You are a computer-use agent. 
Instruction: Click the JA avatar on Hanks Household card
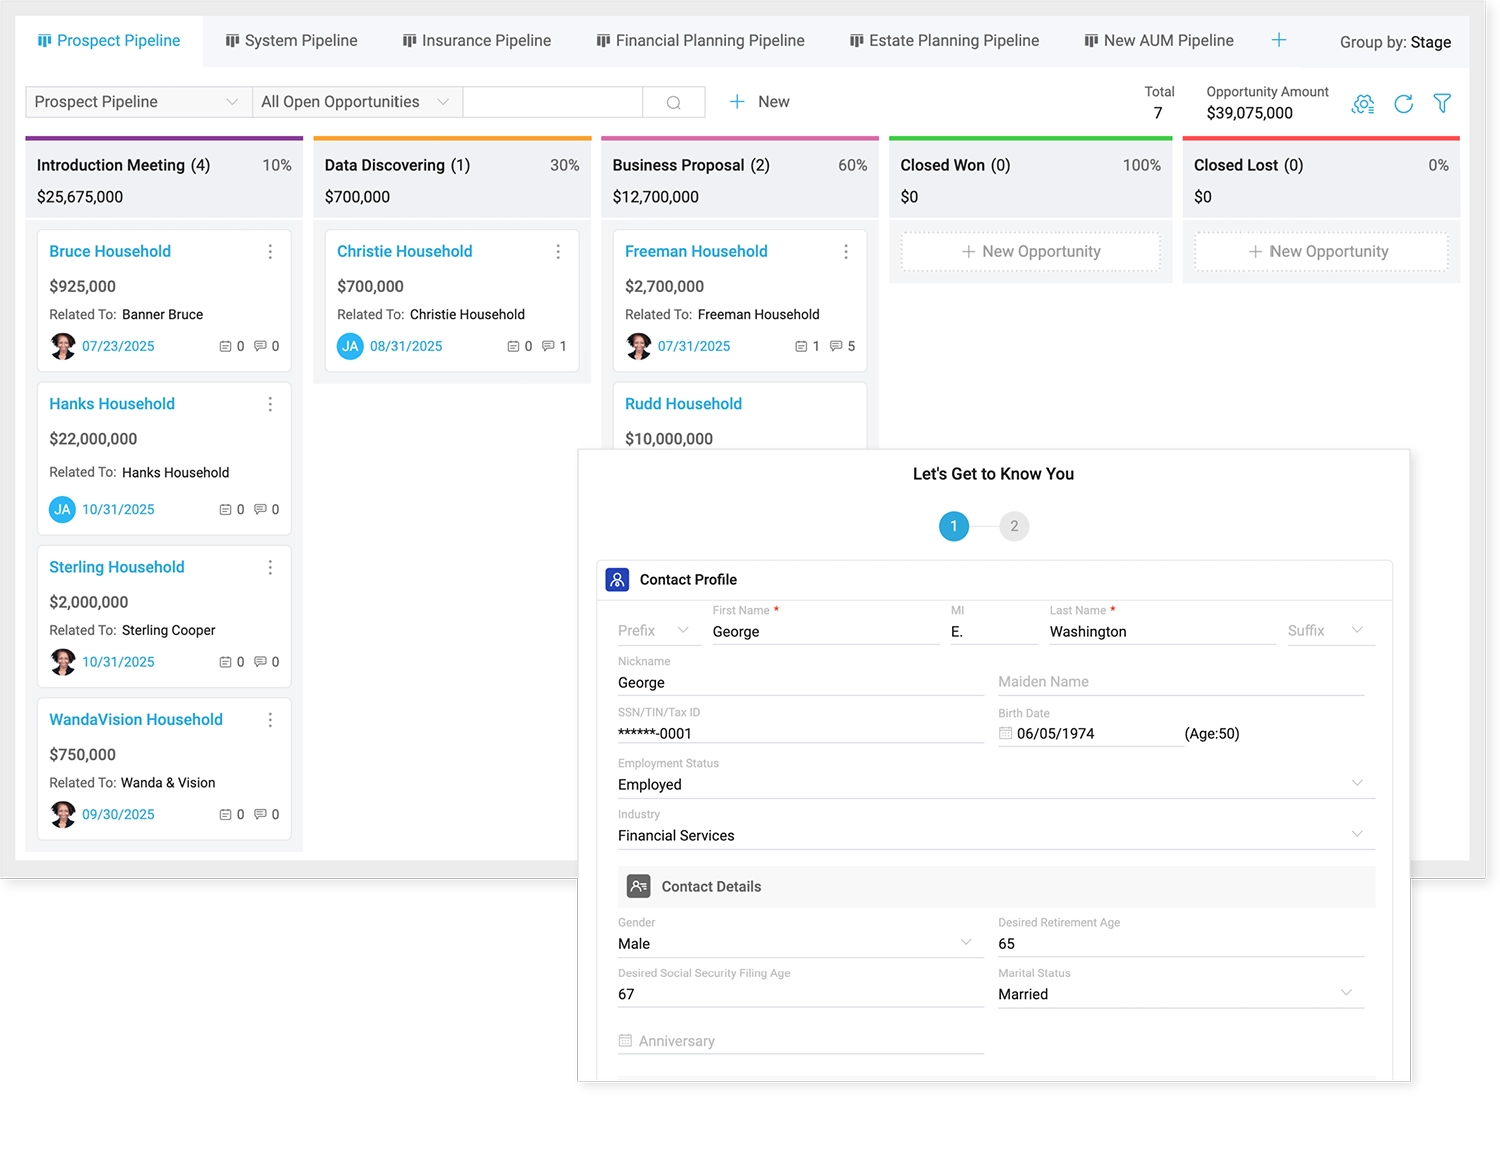click(x=62, y=509)
